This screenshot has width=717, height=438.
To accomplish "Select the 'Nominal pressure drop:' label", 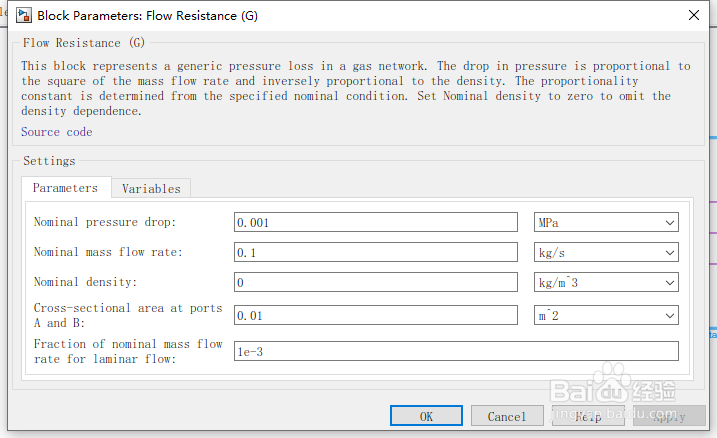I will [105, 222].
